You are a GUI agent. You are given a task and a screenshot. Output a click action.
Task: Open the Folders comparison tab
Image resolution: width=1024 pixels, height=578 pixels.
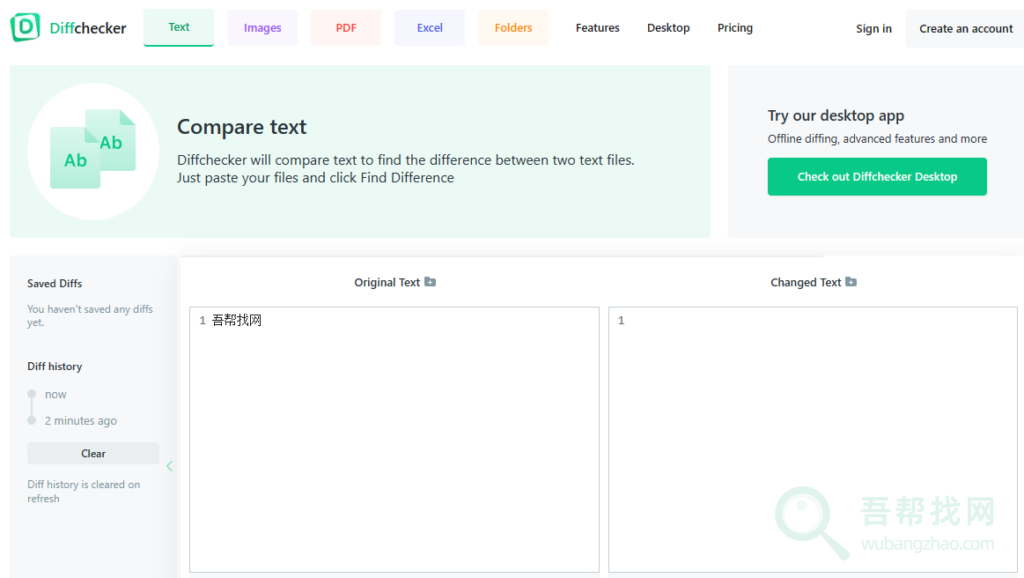point(513,28)
